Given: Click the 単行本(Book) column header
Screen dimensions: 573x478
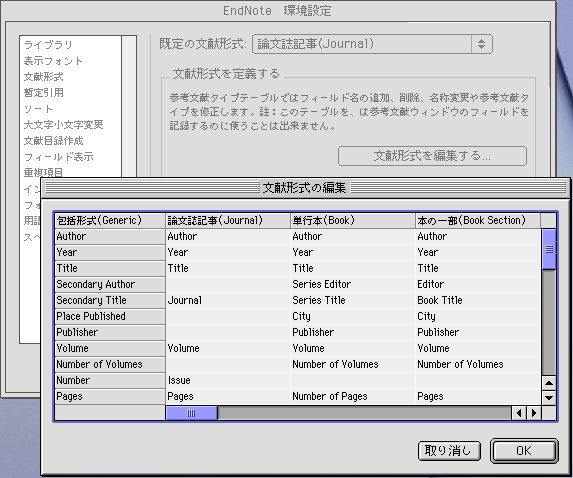Looking at the screenshot, I should [353, 220].
